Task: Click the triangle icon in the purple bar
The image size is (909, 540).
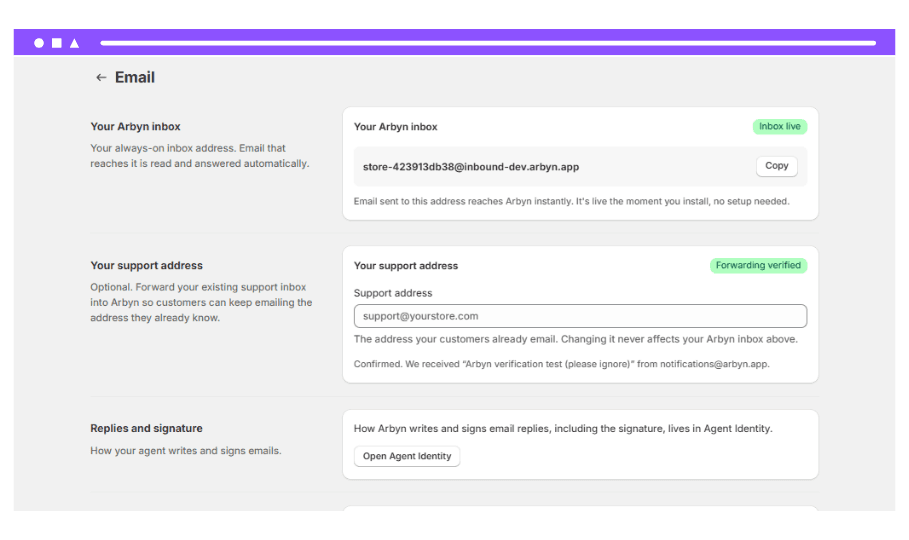Action: click(74, 43)
